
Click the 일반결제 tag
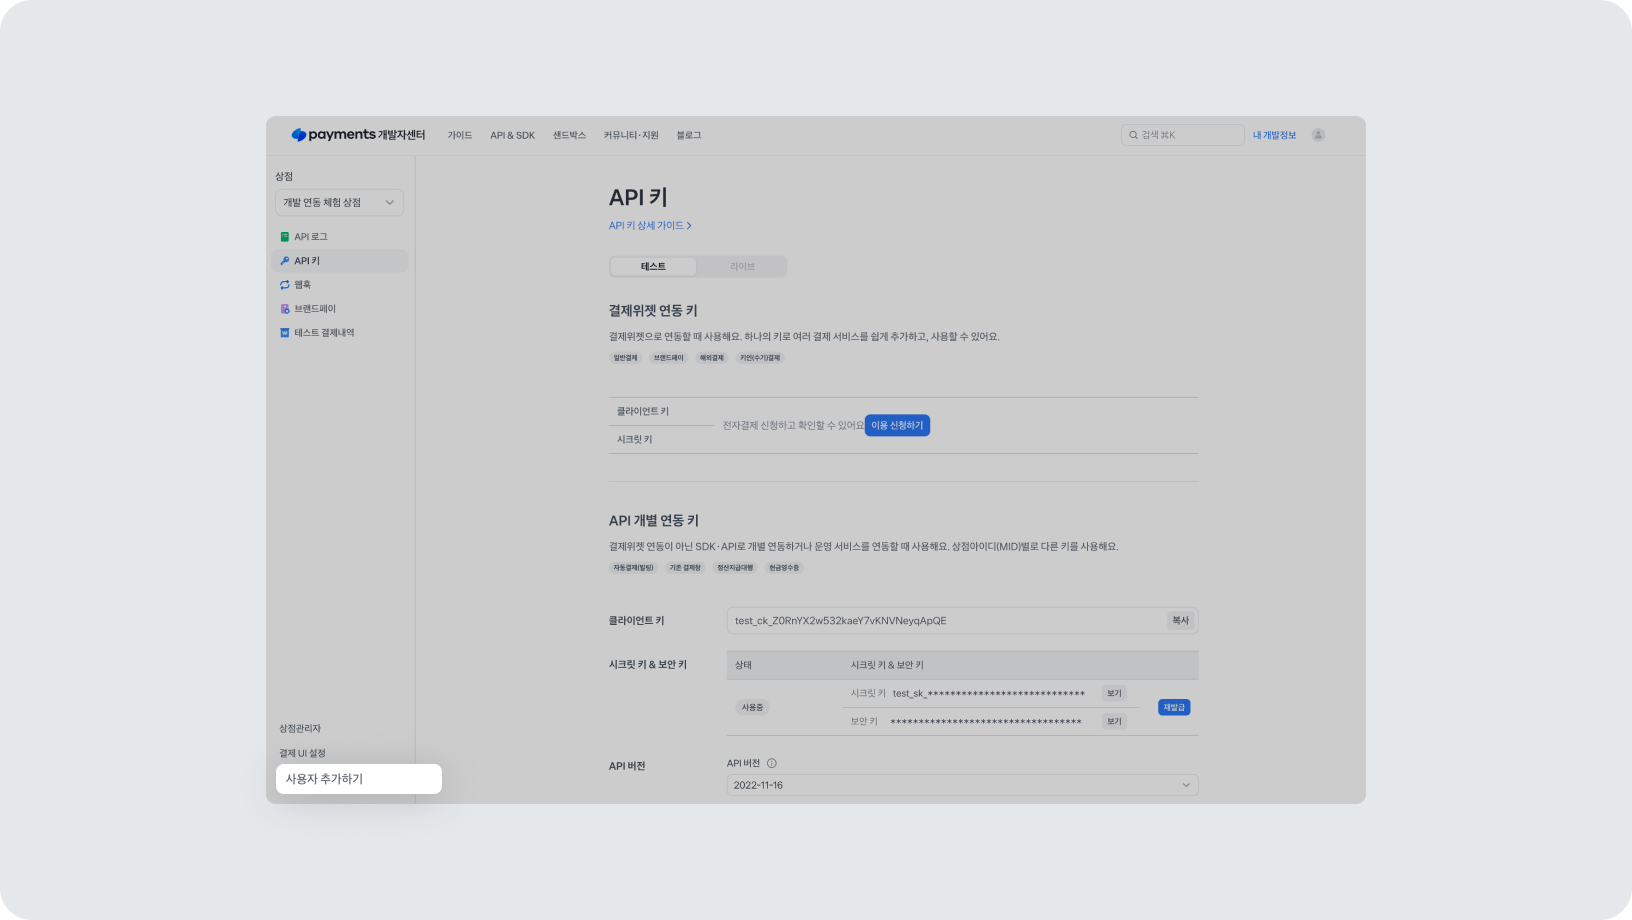[625, 358]
